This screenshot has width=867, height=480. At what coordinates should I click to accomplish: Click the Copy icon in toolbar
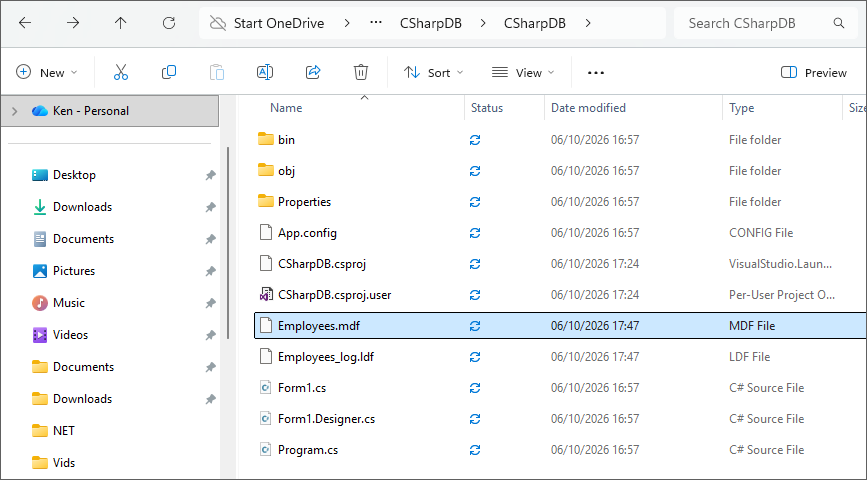point(169,72)
